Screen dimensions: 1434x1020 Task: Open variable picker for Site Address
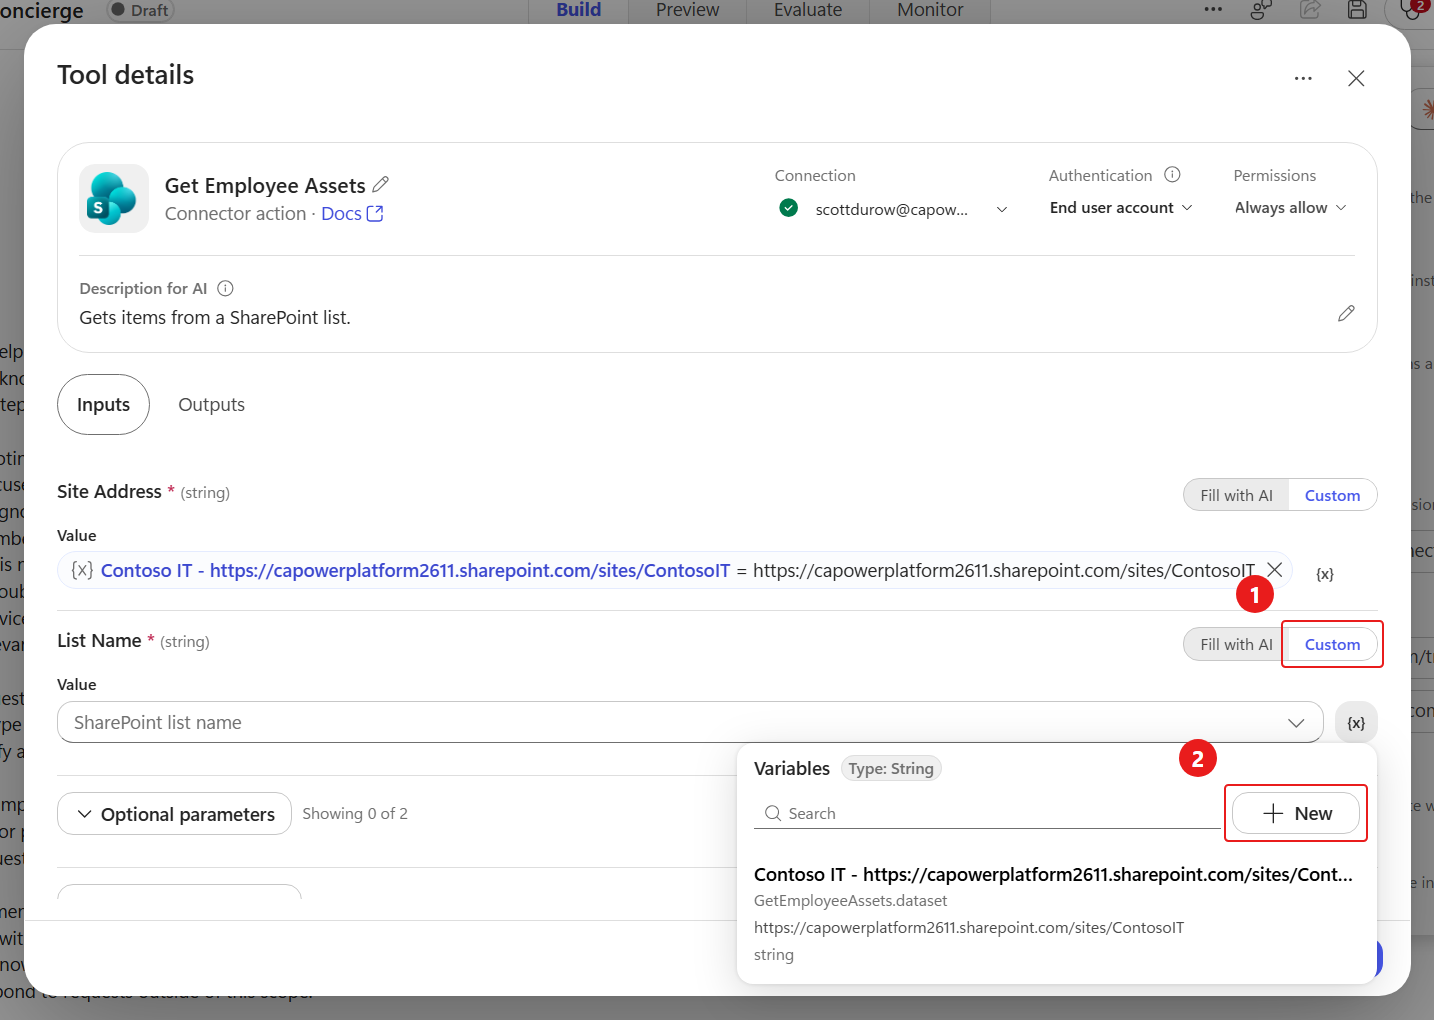coord(1325,574)
